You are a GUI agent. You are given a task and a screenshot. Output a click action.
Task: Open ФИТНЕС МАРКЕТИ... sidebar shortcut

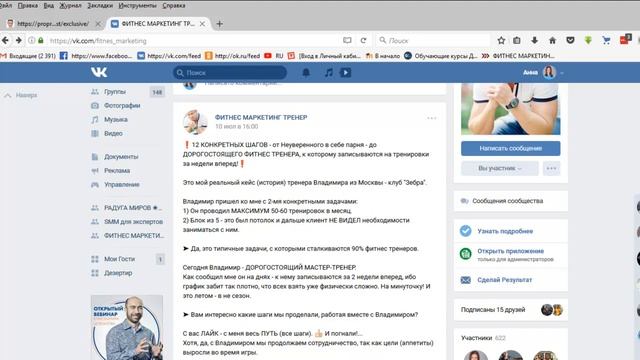click(127, 236)
